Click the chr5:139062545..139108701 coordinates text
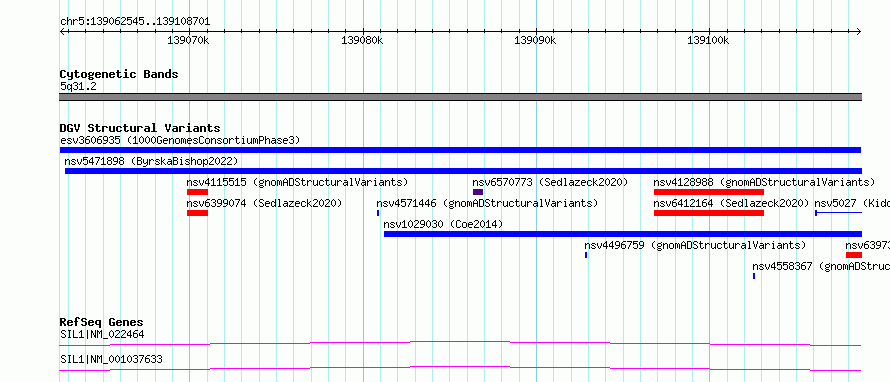890x382 pixels. (x=135, y=21)
